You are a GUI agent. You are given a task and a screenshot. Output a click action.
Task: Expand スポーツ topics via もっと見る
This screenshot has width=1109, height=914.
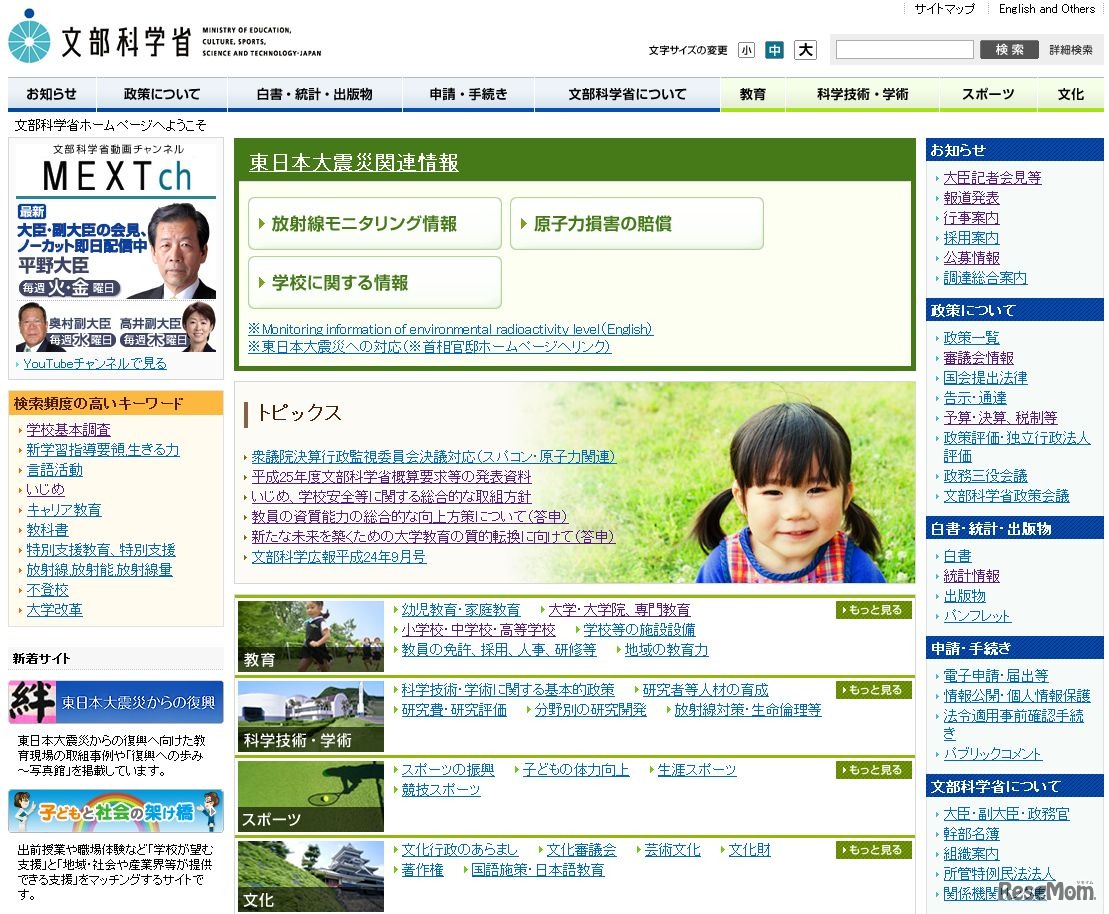pyautogui.click(x=872, y=769)
